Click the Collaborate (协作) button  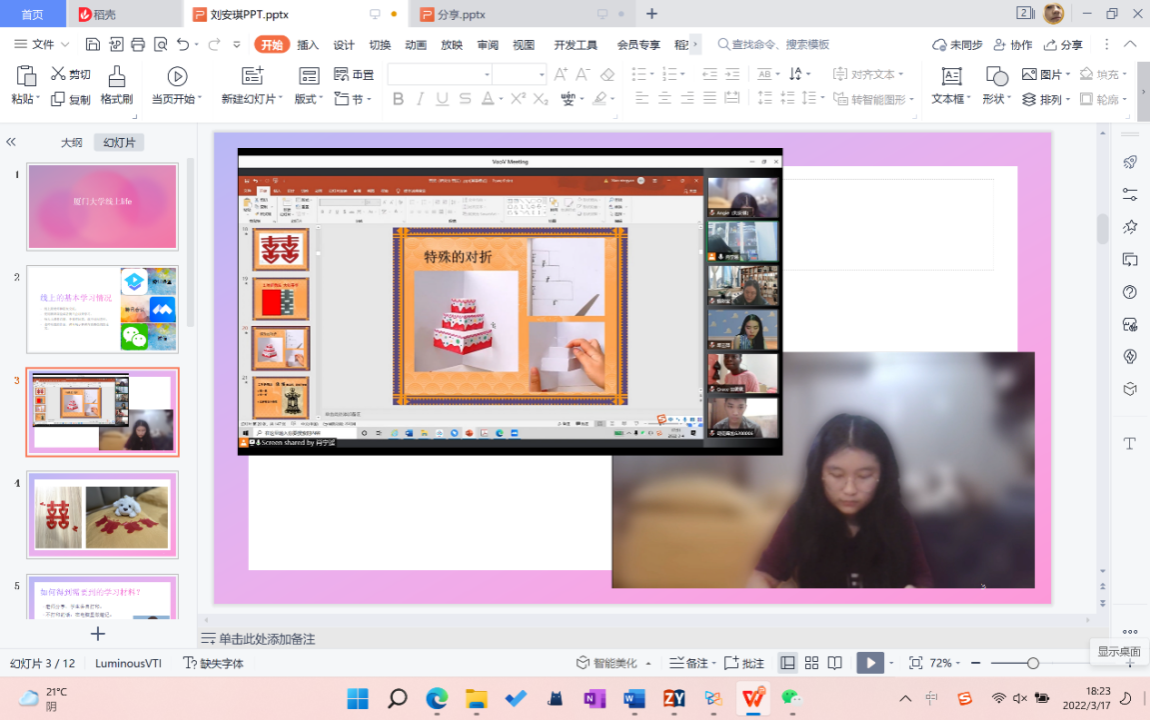coord(1011,45)
